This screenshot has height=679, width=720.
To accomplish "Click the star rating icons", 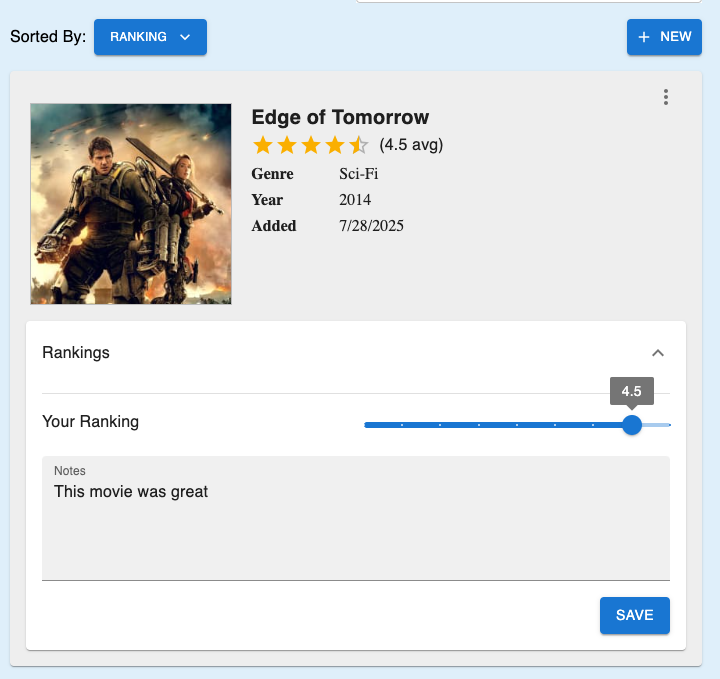I will [310, 145].
